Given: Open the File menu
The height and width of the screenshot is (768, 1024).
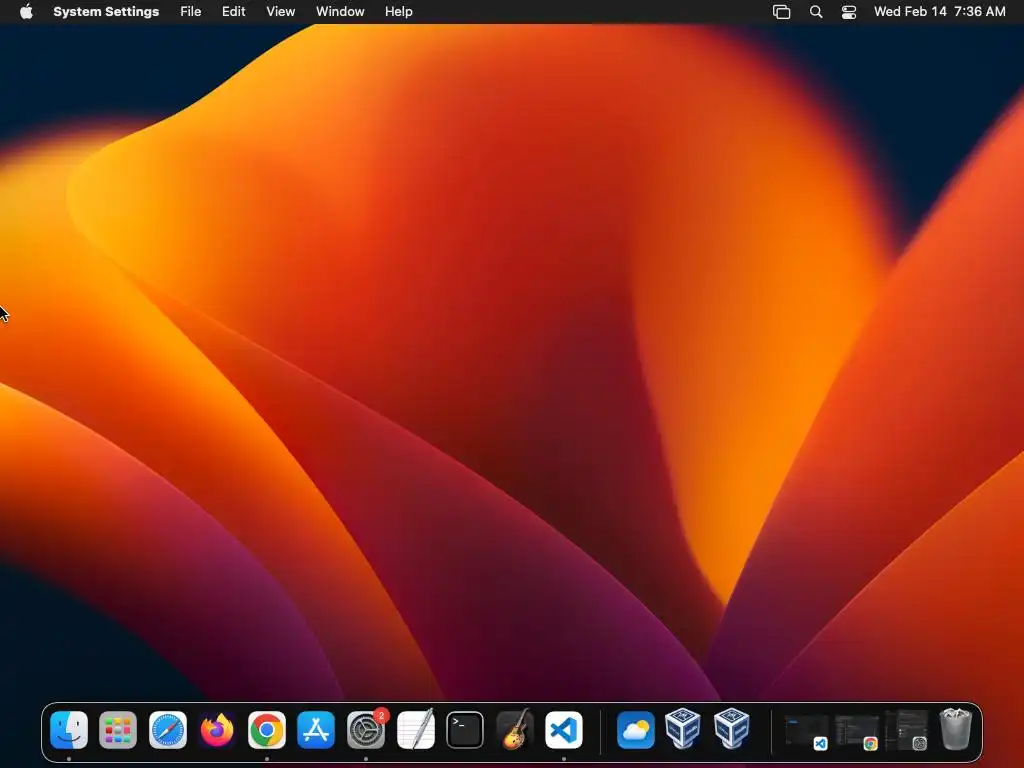Looking at the screenshot, I should pos(191,12).
